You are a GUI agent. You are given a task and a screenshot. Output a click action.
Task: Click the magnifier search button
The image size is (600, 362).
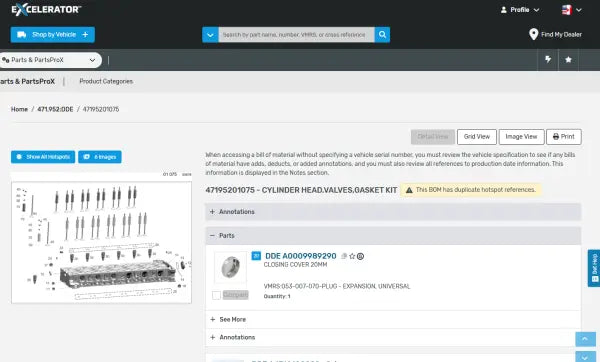pyautogui.click(x=382, y=35)
